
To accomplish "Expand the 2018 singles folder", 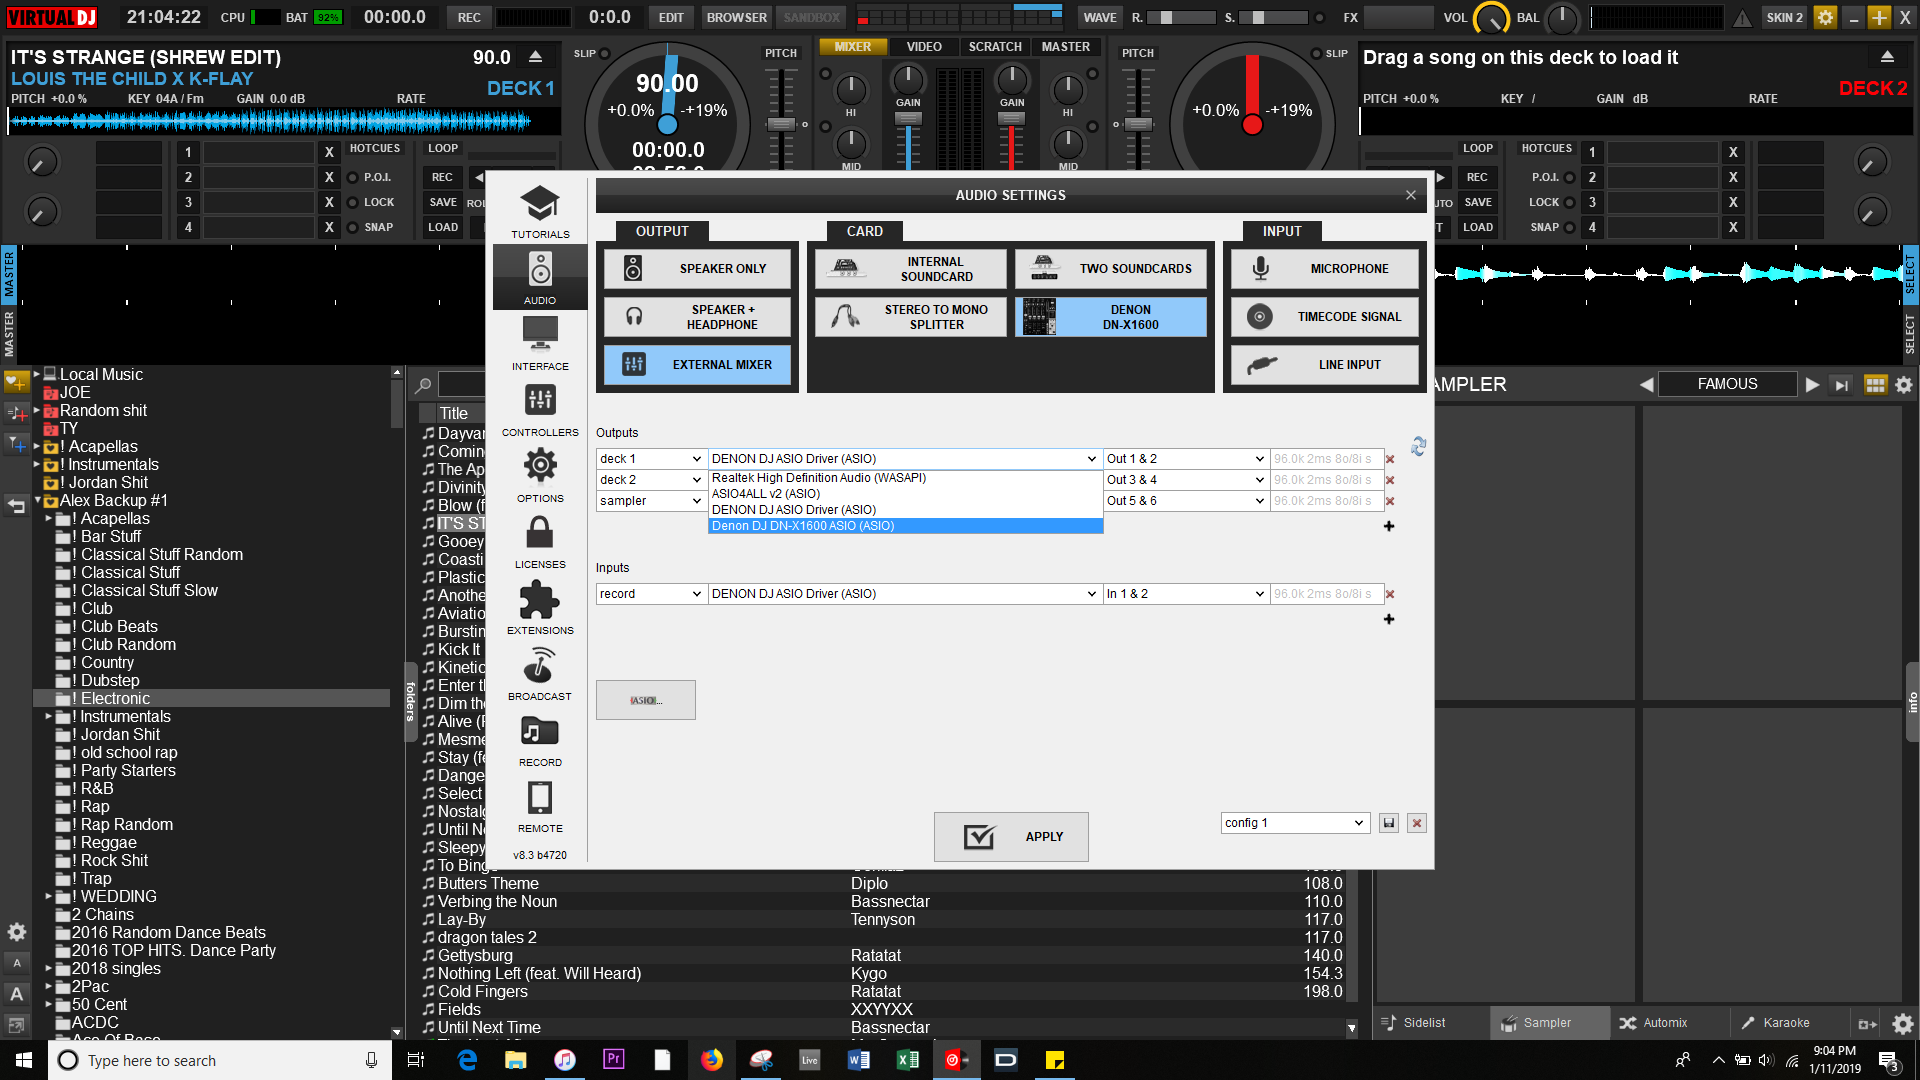I will point(48,969).
